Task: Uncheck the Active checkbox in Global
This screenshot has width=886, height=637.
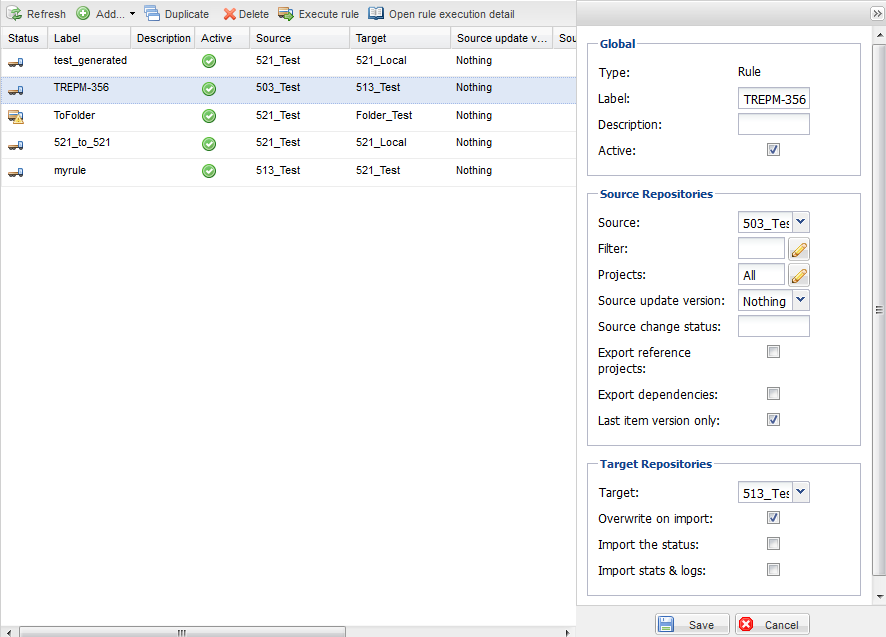Action: tap(773, 150)
